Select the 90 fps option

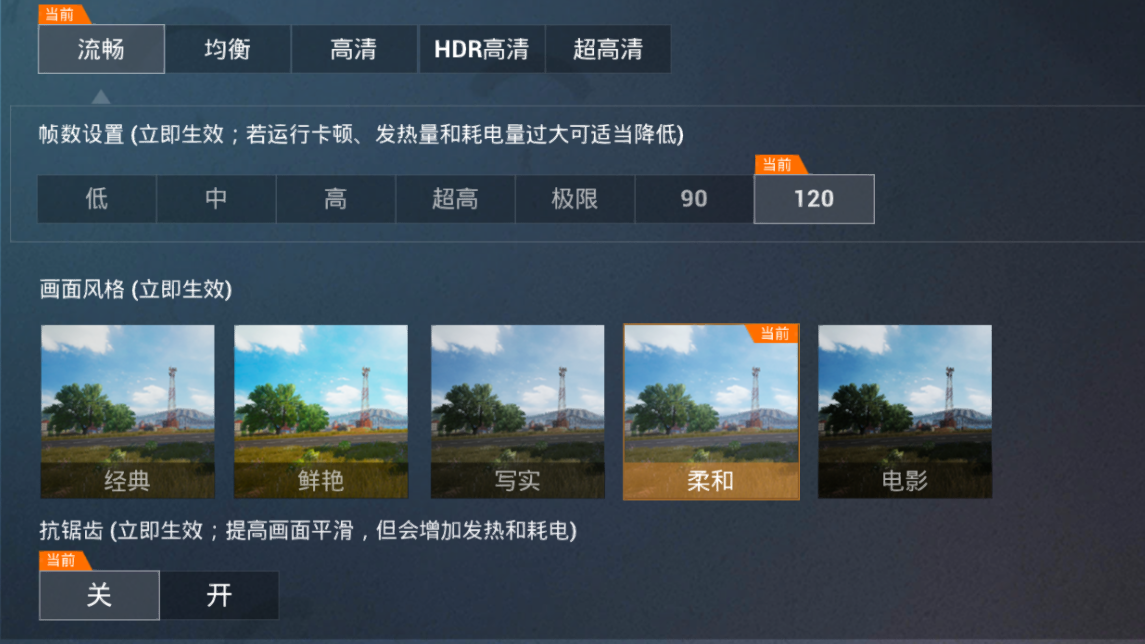[x=694, y=199]
